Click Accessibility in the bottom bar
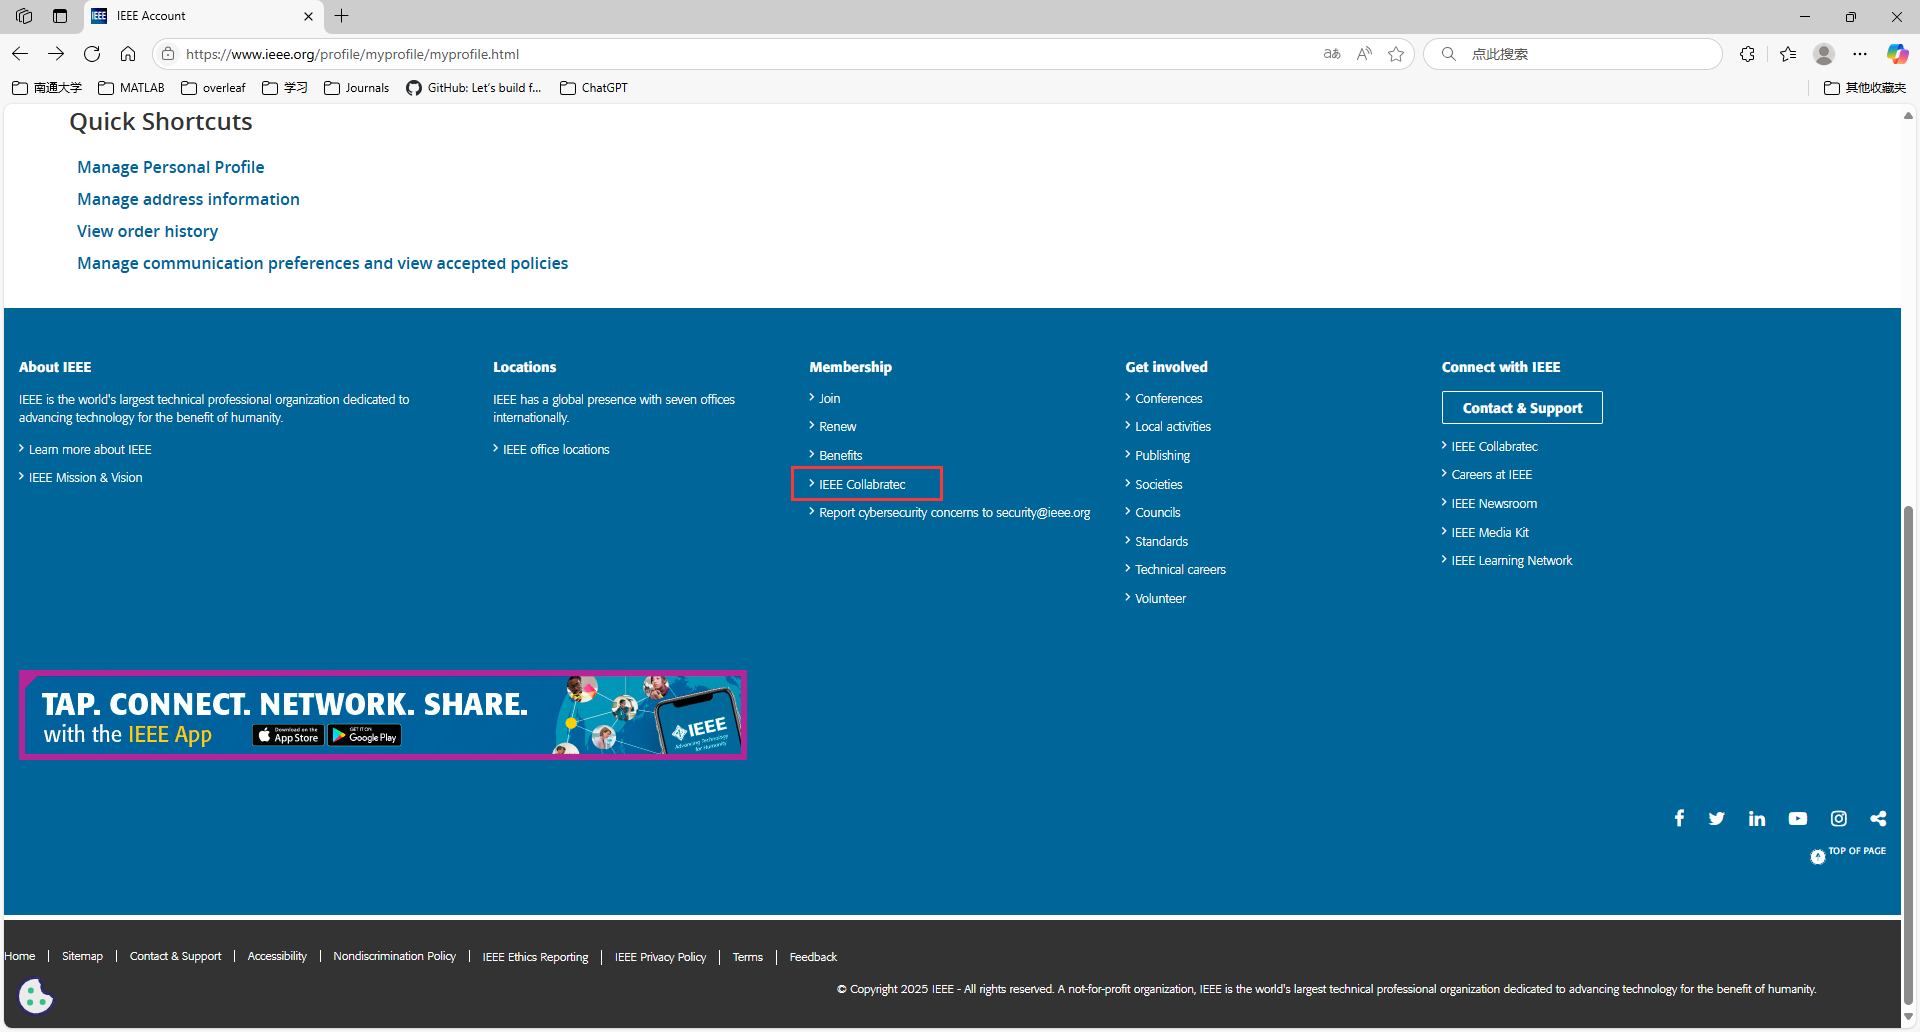The height and width of the screenshot is (1032, 1920). [x=277, y=956]
